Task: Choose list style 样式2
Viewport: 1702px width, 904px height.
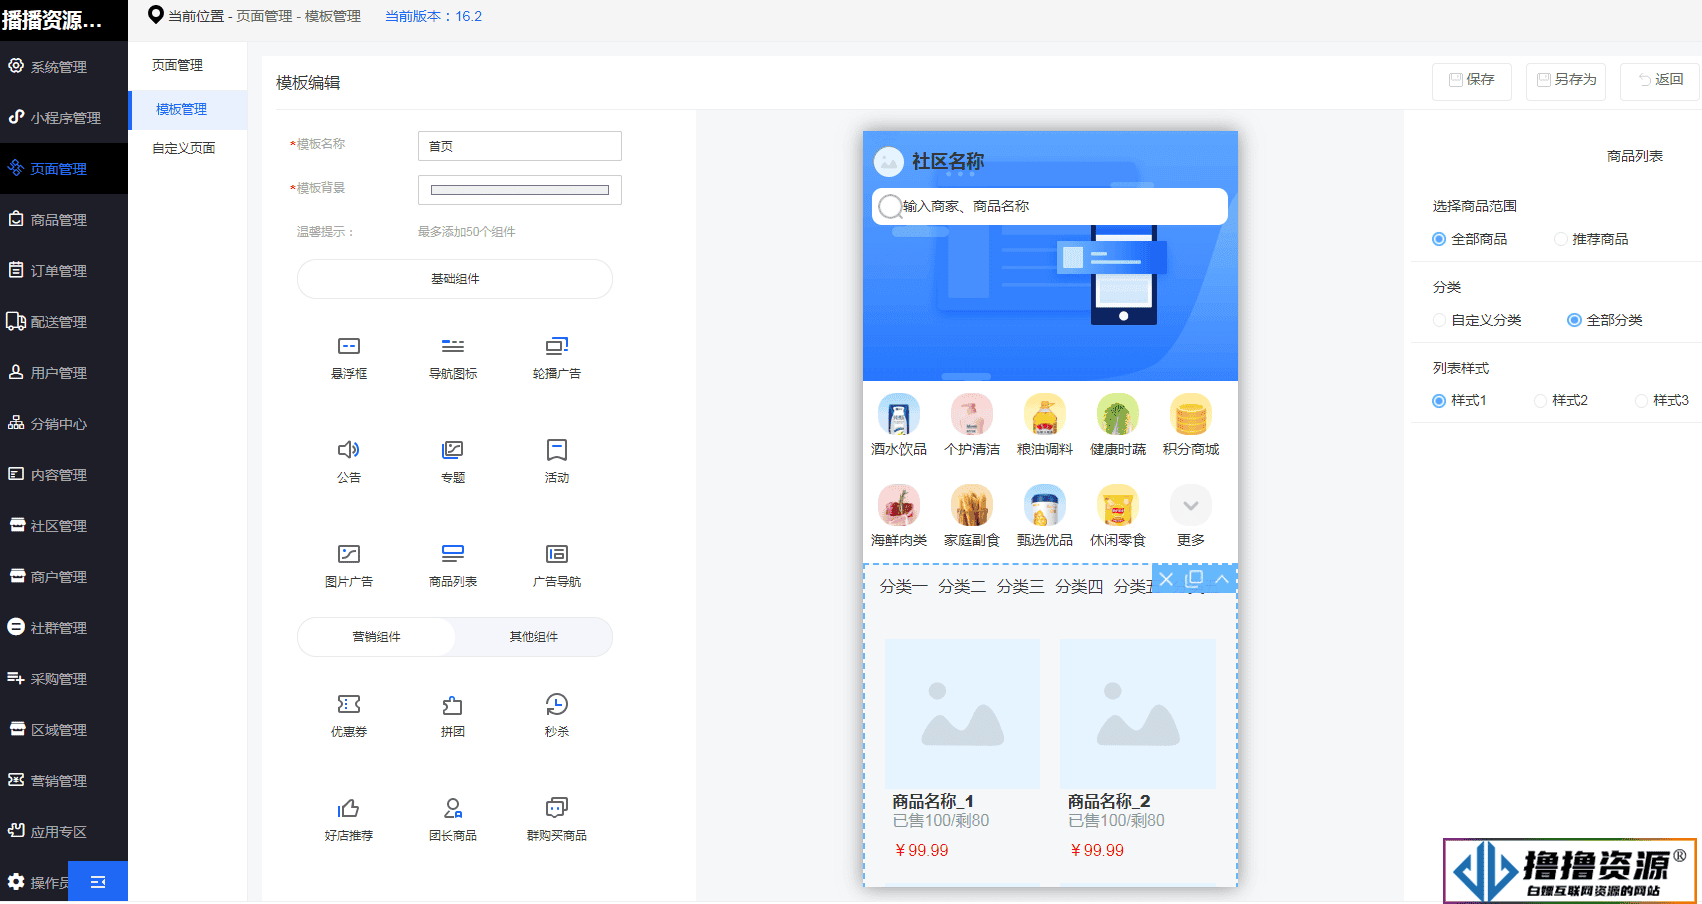Action: pos(1540,400)
